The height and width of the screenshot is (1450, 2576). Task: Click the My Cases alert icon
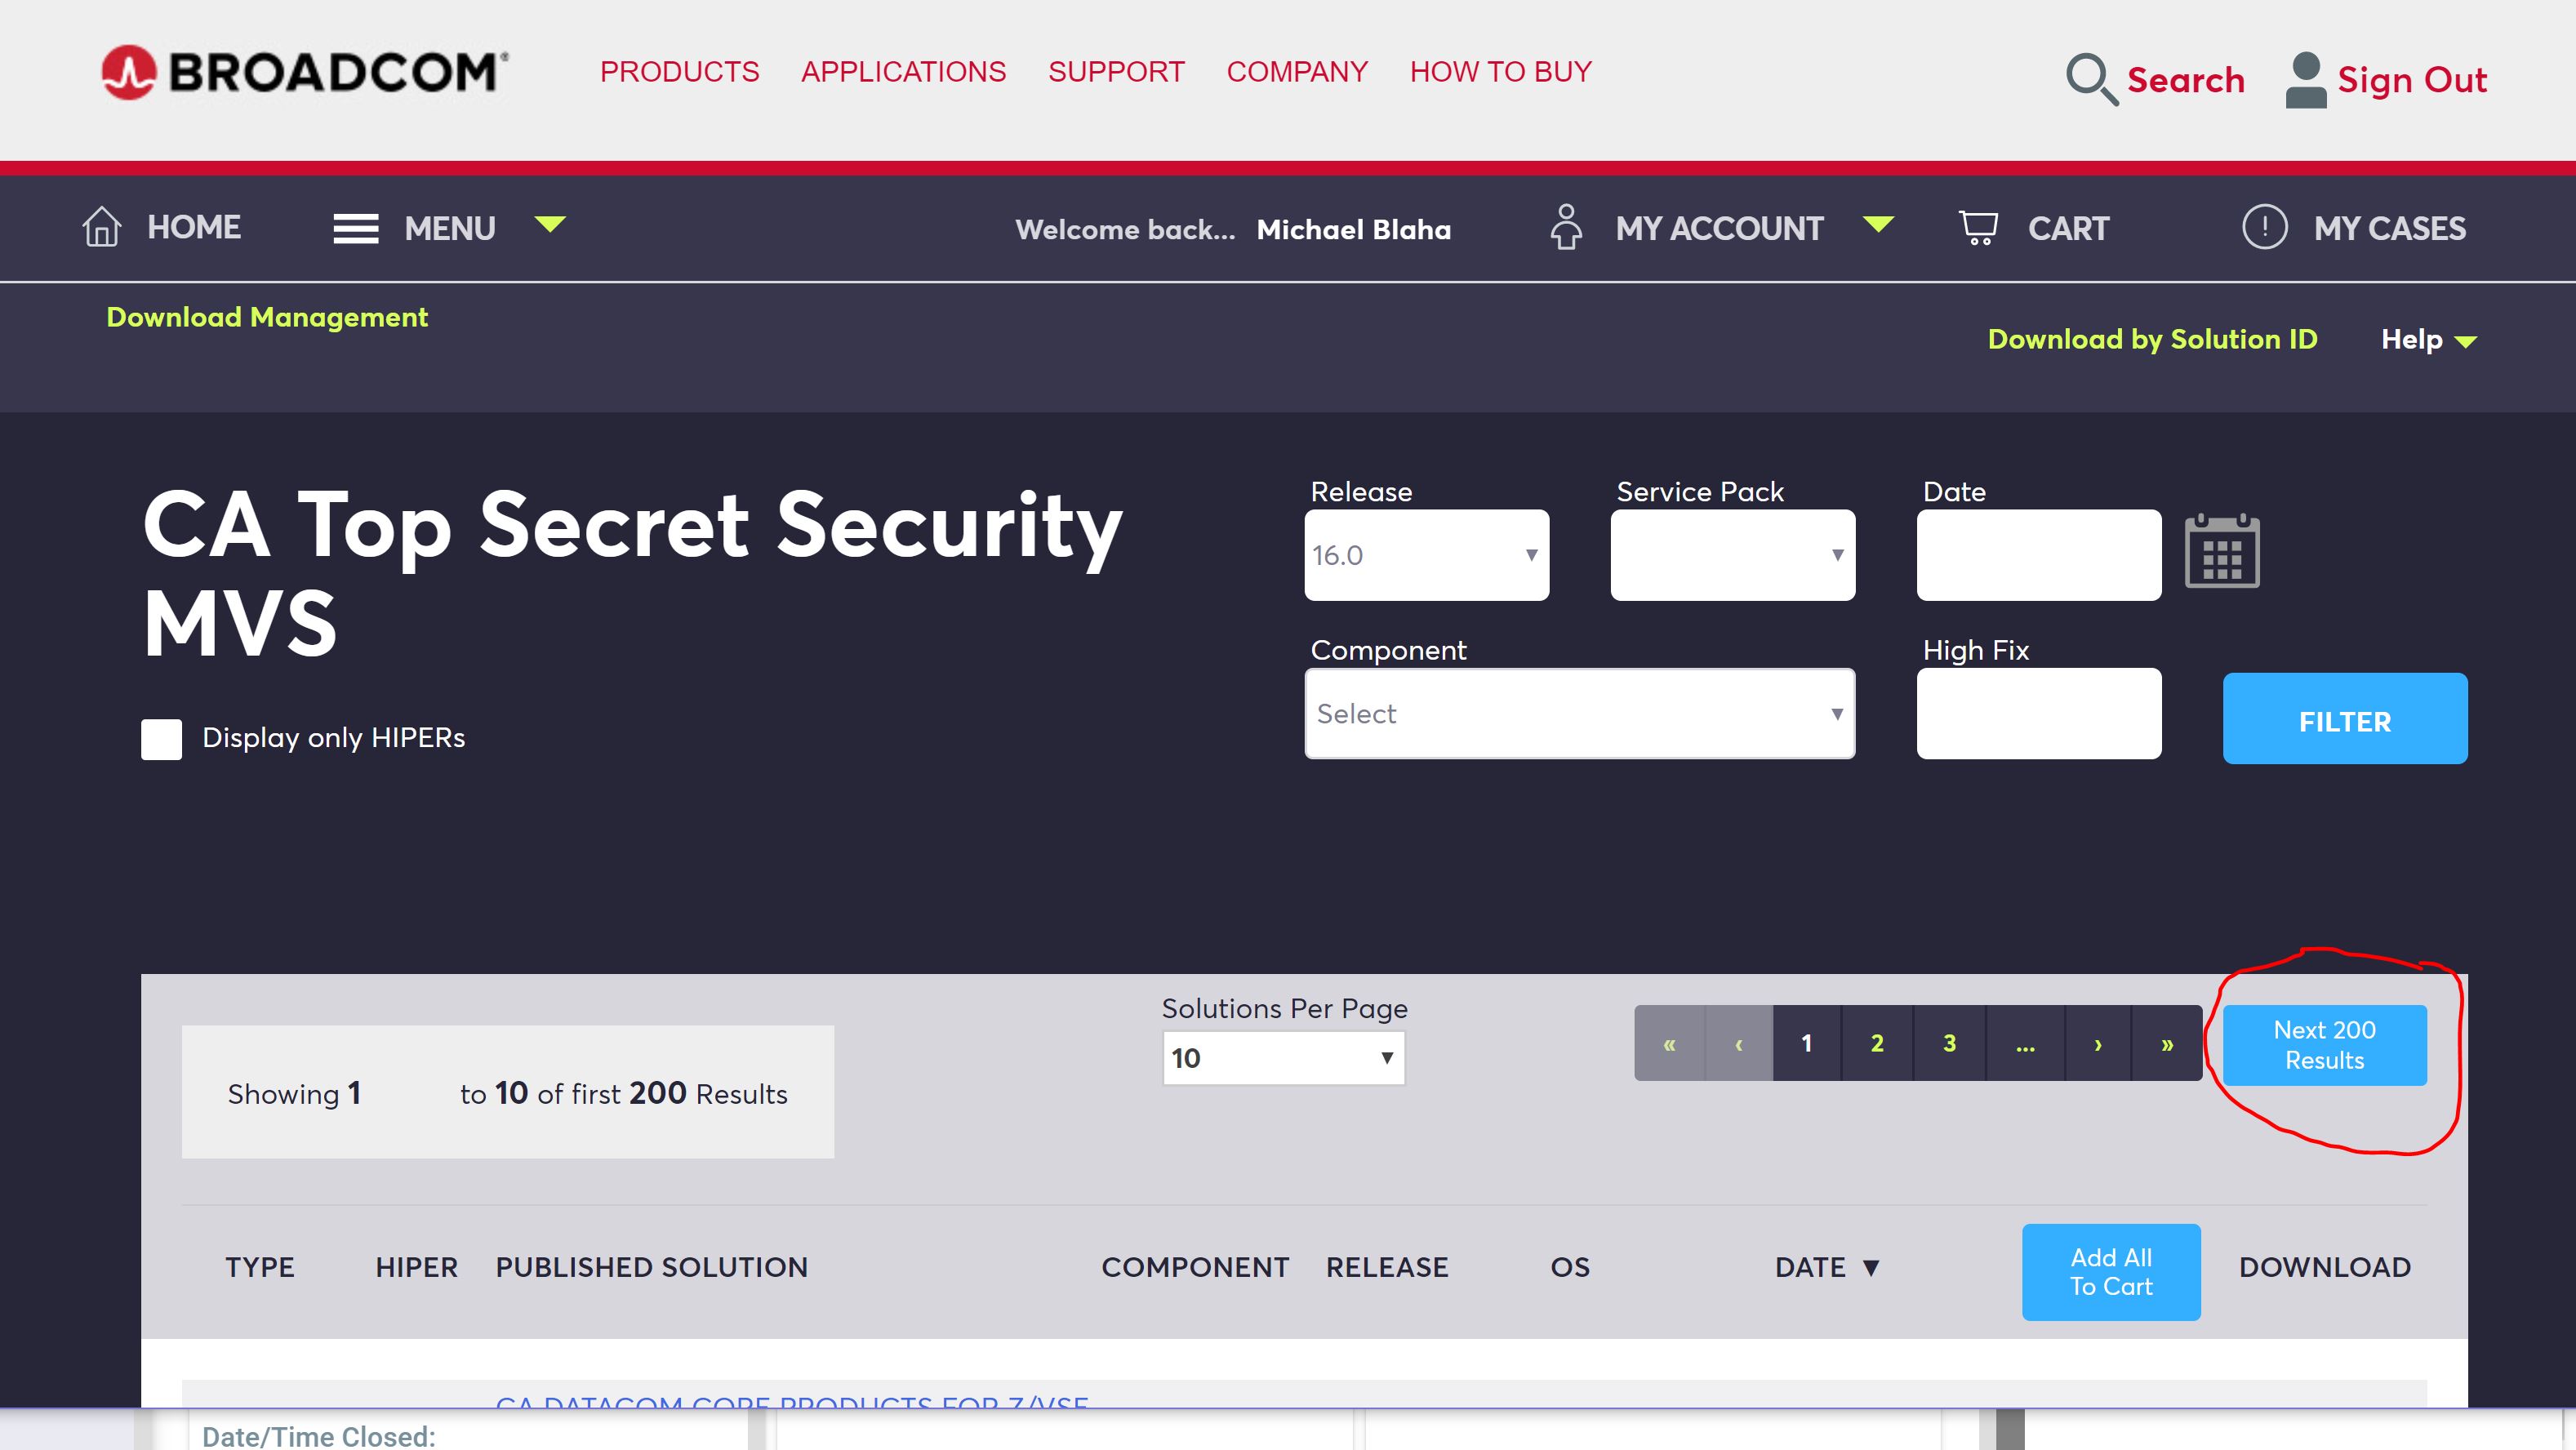coord(2264,227)
